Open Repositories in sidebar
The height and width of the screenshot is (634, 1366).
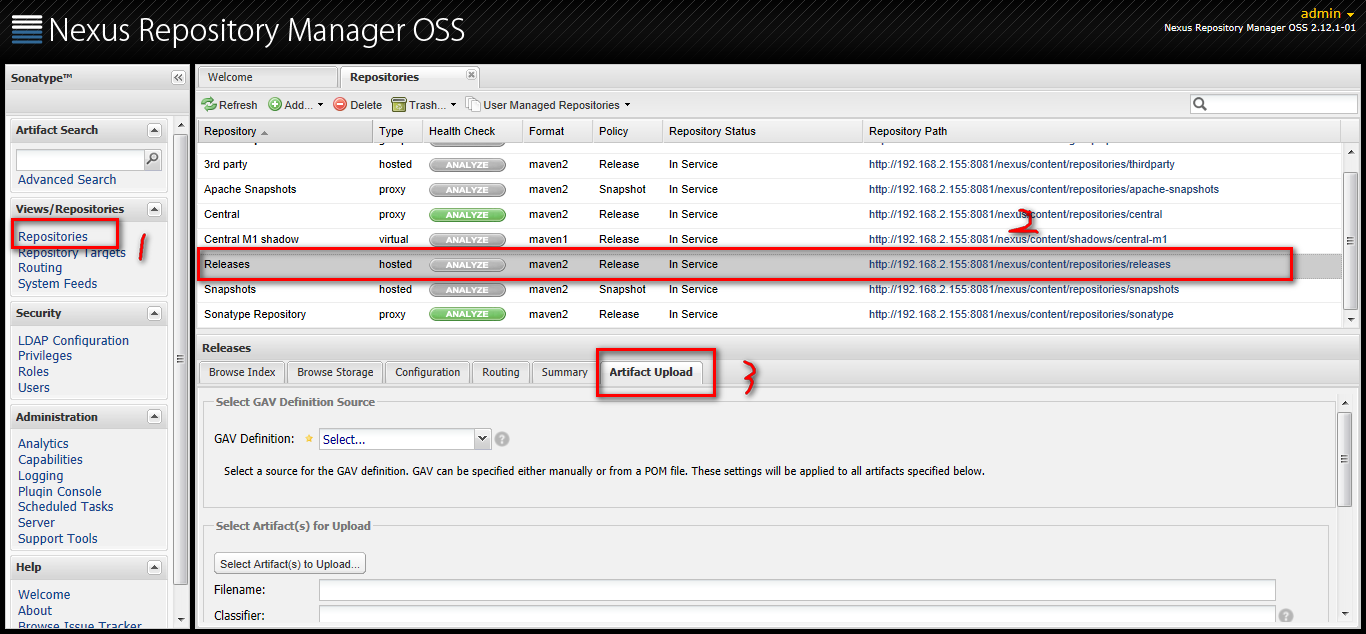53,237
